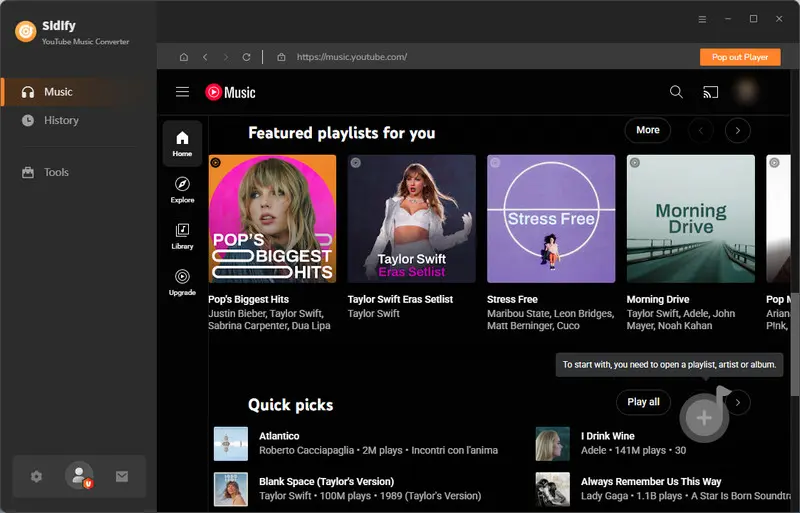800x513 pixels.
Task: Go back with the left arrow
Action: coord(205,57)
